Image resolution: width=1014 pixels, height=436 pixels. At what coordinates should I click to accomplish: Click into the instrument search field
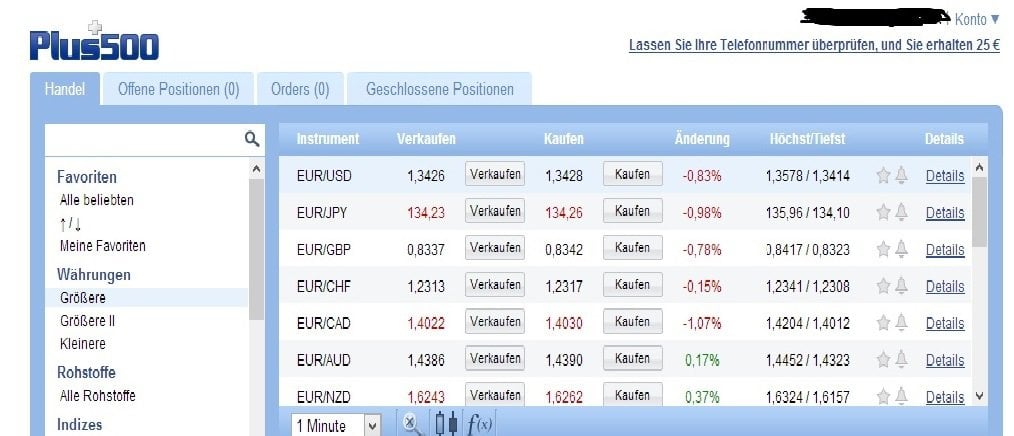(x=145, y=140)
